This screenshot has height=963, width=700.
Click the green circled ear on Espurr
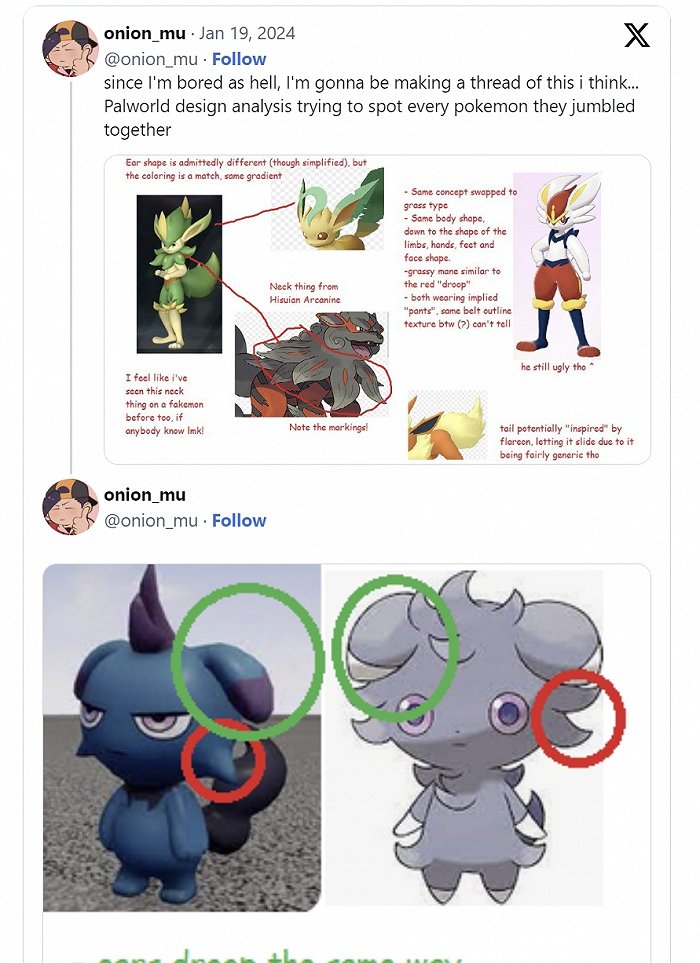click(x=395, y=648)
